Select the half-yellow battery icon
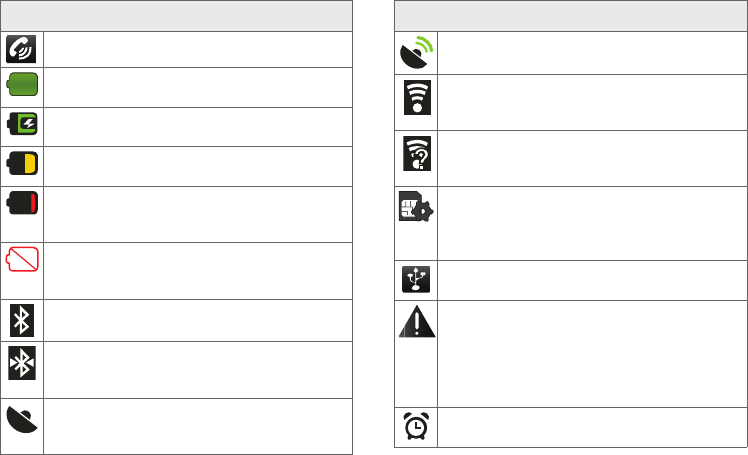 click(22, 164)
